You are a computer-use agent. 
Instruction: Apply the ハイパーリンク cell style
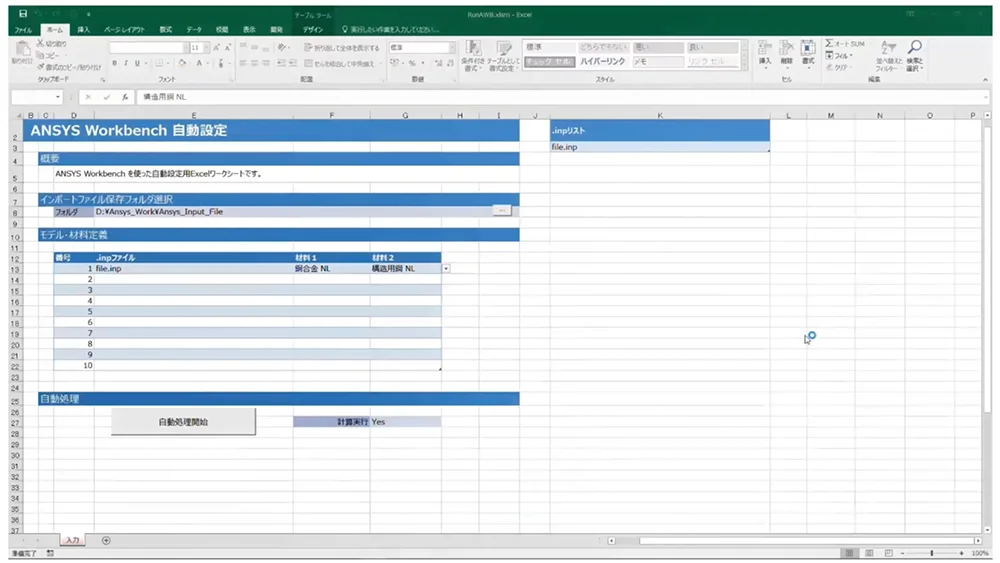pyautogui.click(x=602, y=62)
